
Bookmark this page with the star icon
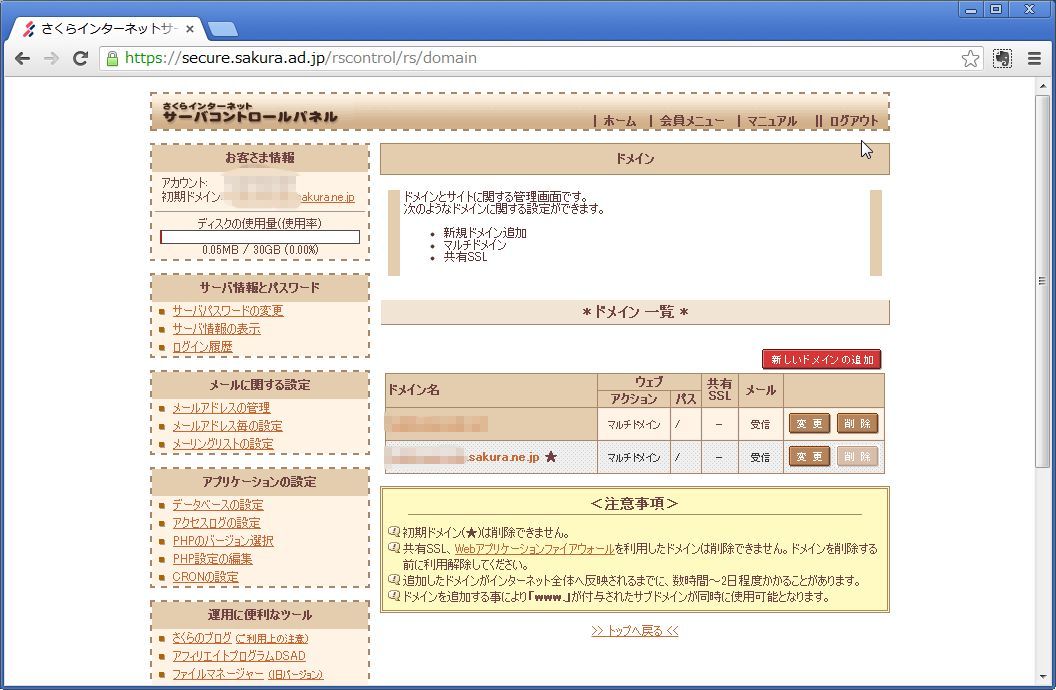pos(970,59)
